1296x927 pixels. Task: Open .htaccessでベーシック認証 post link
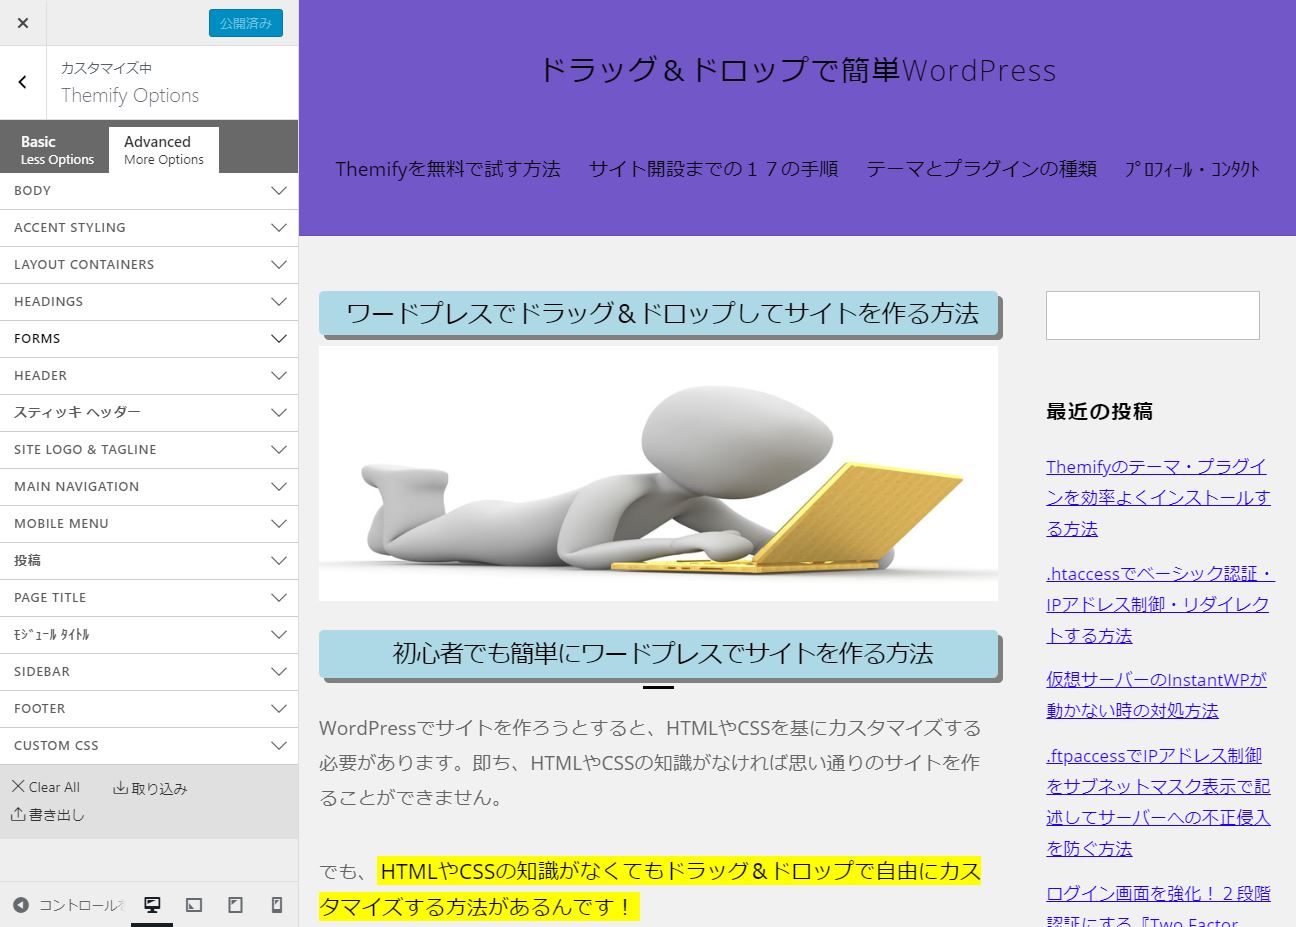click(1160, 604)
